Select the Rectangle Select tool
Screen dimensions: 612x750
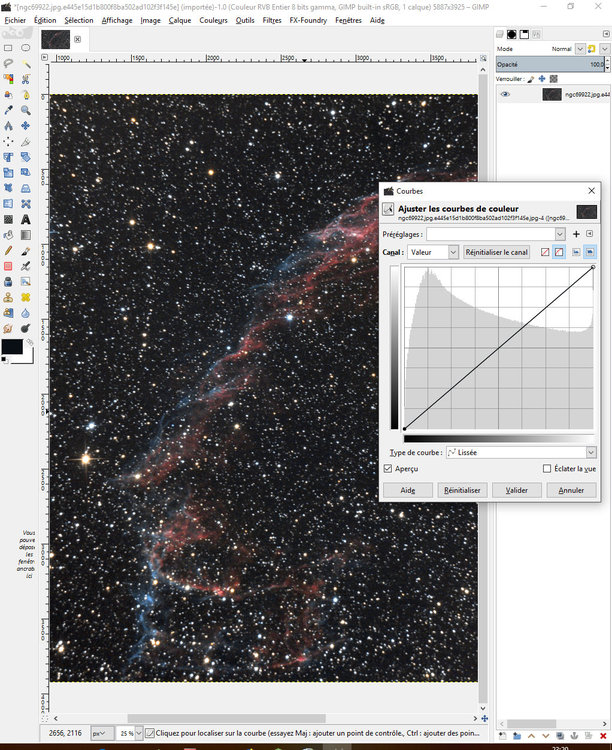pyautogui.click(x=8, y=48)
